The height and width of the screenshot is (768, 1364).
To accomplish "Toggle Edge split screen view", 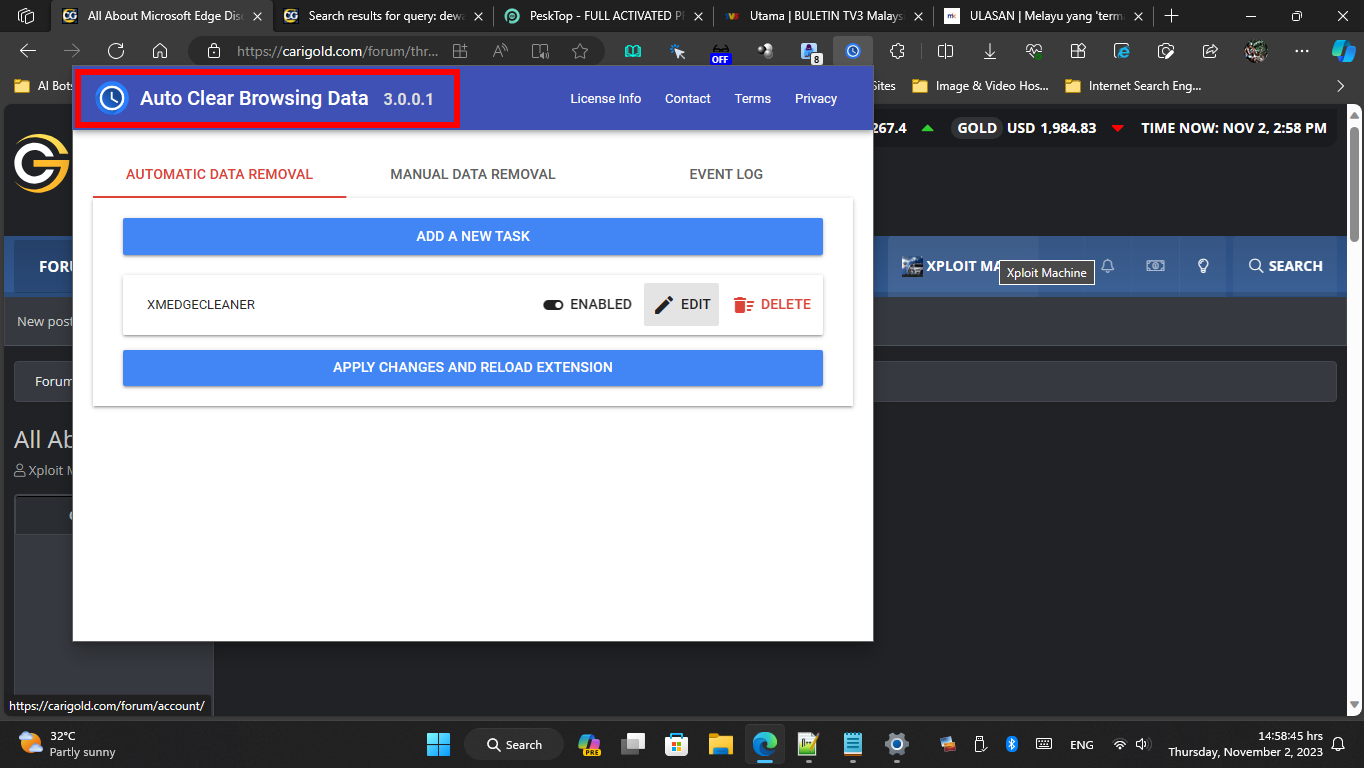I will coord(945,51).
